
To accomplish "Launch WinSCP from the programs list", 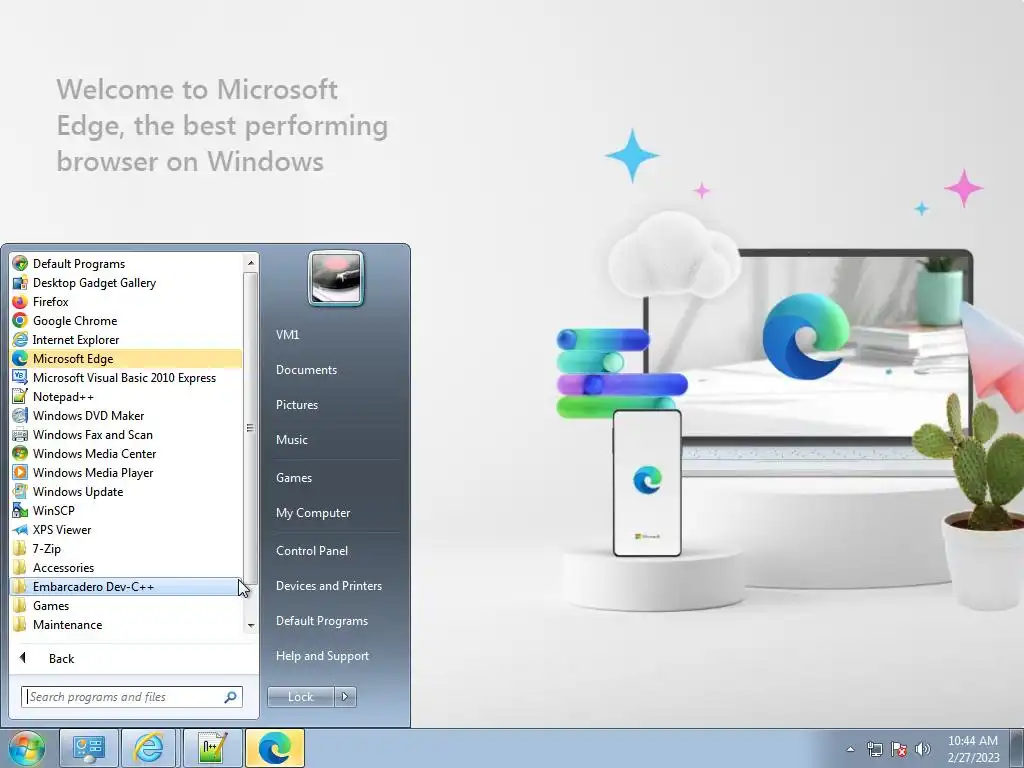I will (x=126, y=511).
